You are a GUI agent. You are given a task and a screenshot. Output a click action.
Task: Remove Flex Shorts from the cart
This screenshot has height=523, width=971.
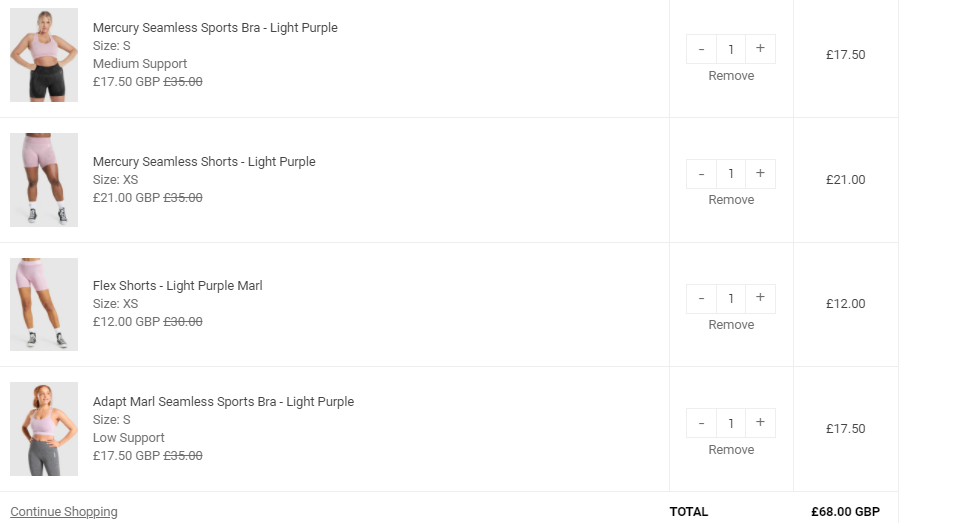[731, 325]
